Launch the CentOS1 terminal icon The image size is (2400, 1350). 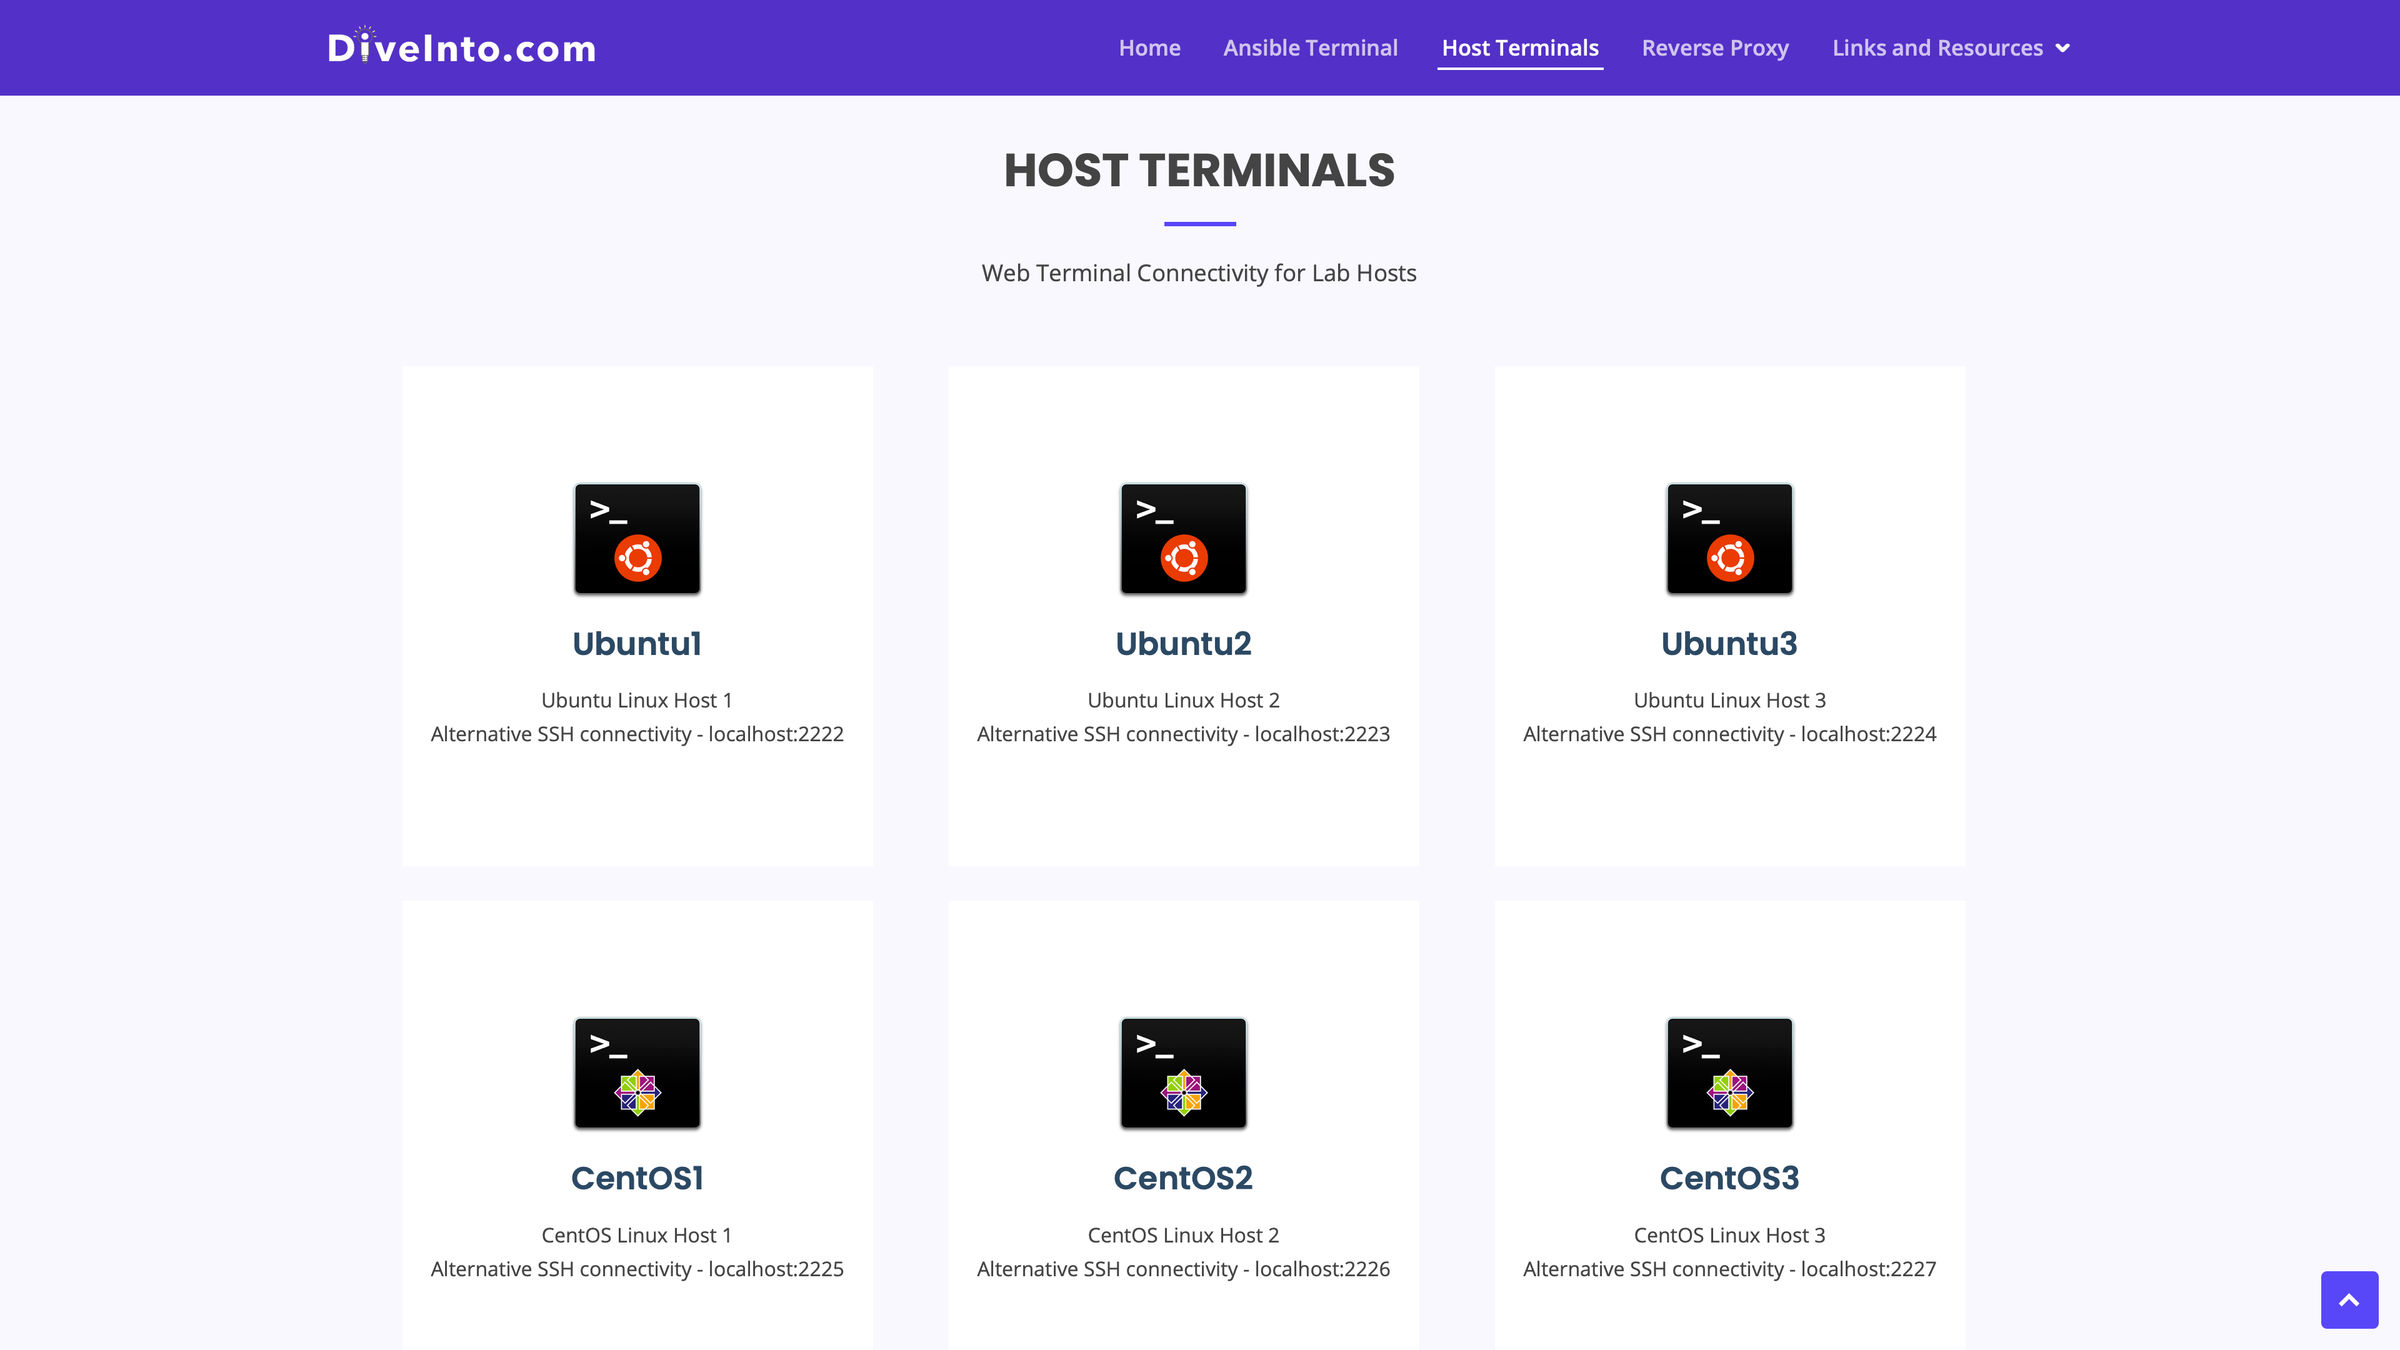tap(637, 1073)
